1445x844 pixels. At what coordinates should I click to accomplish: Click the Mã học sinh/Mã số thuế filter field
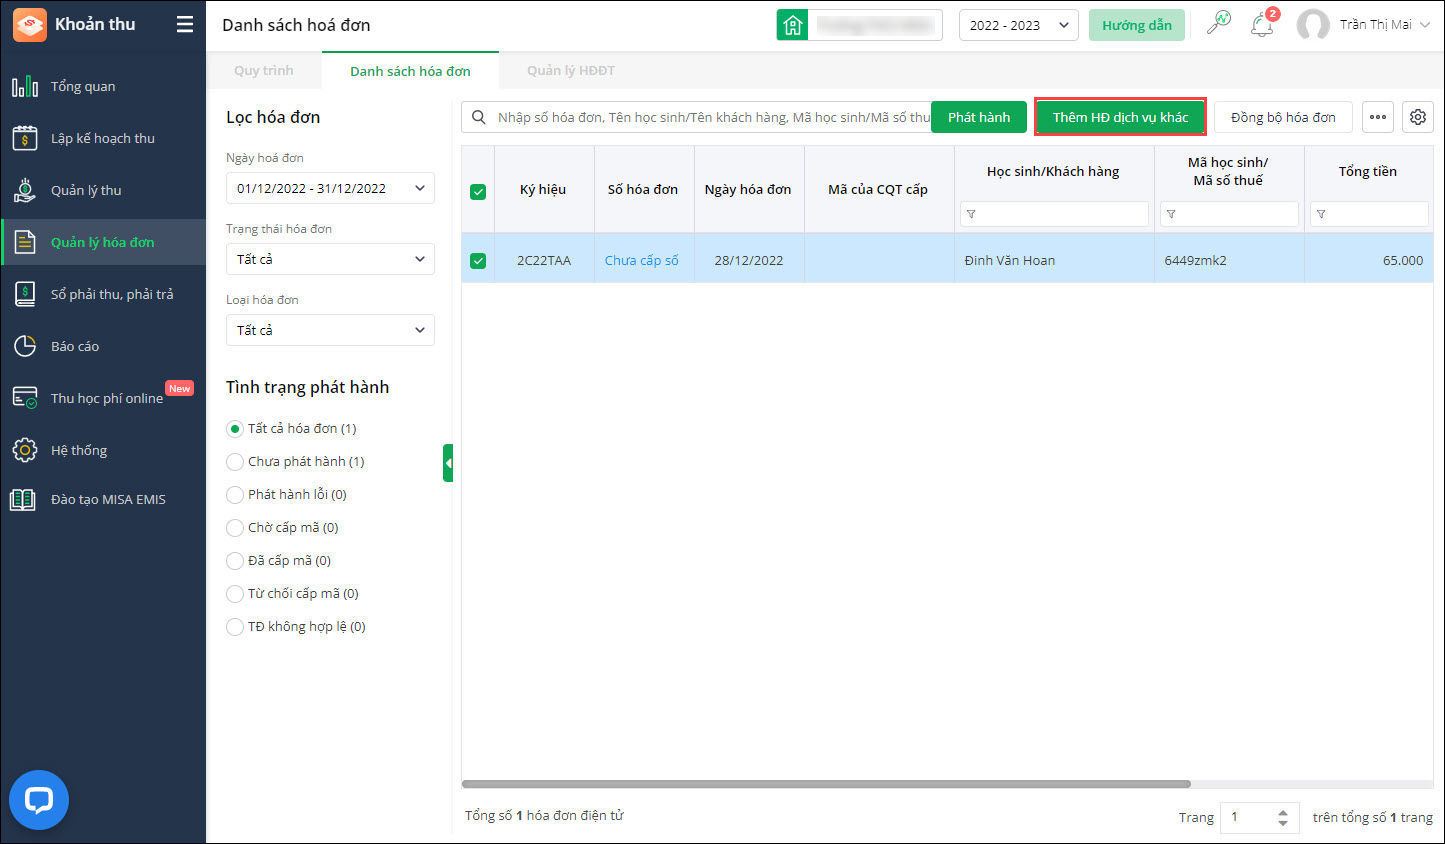point(1229,214)
